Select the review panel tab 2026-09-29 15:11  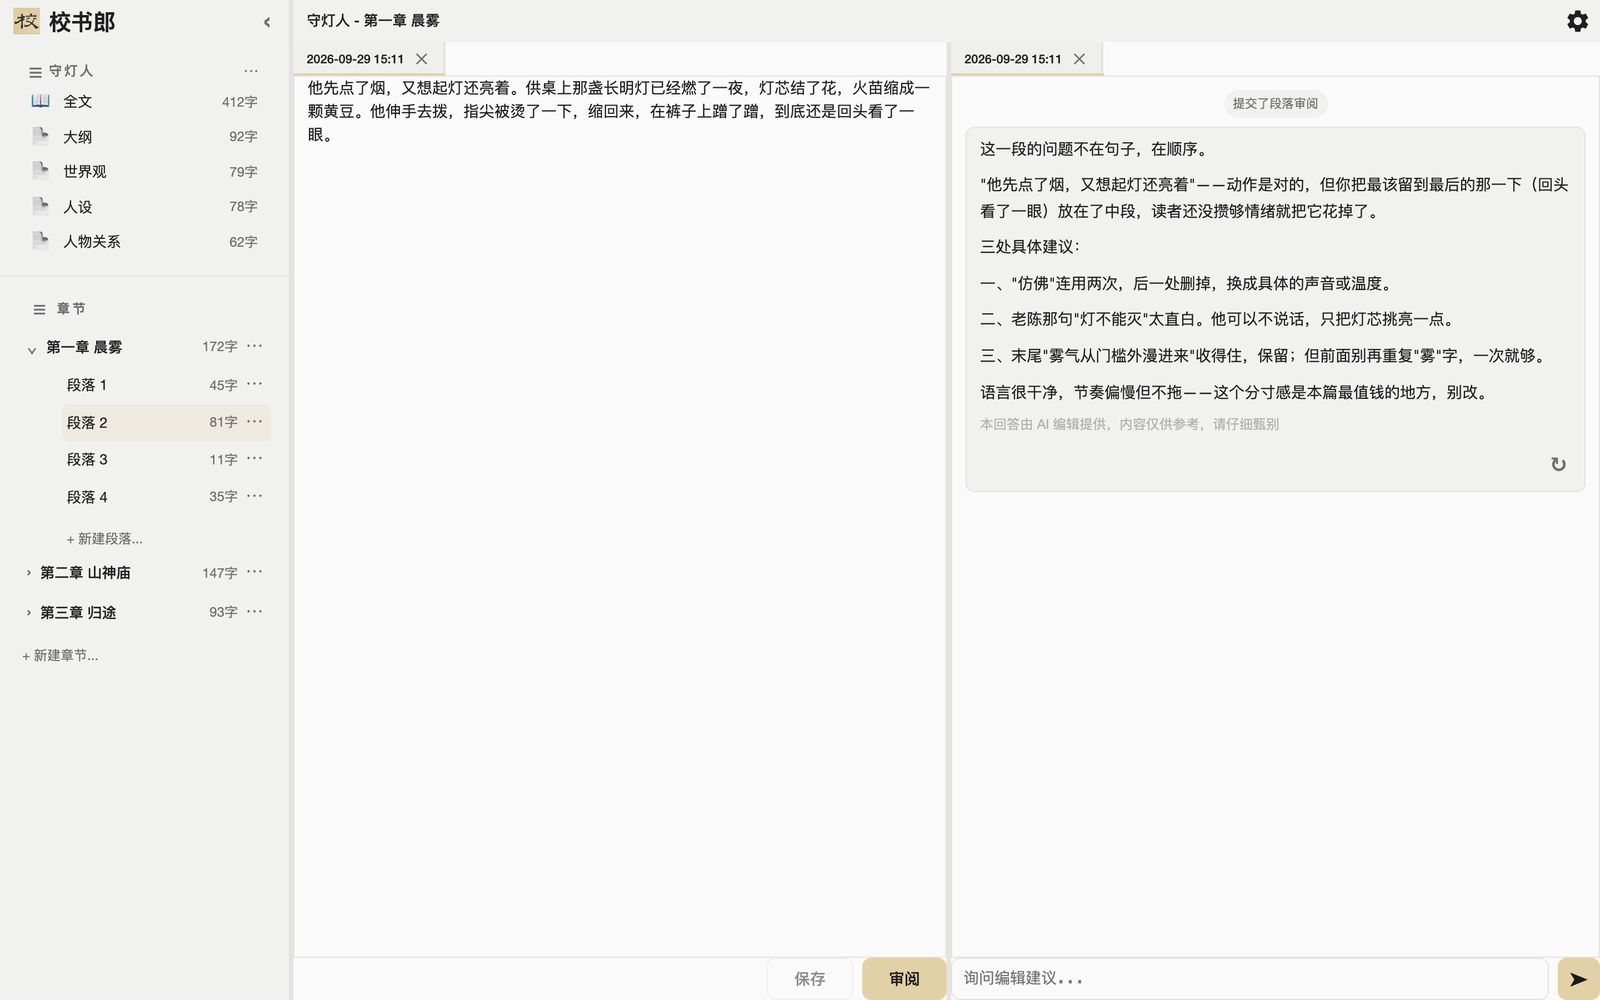[1013, 59]
